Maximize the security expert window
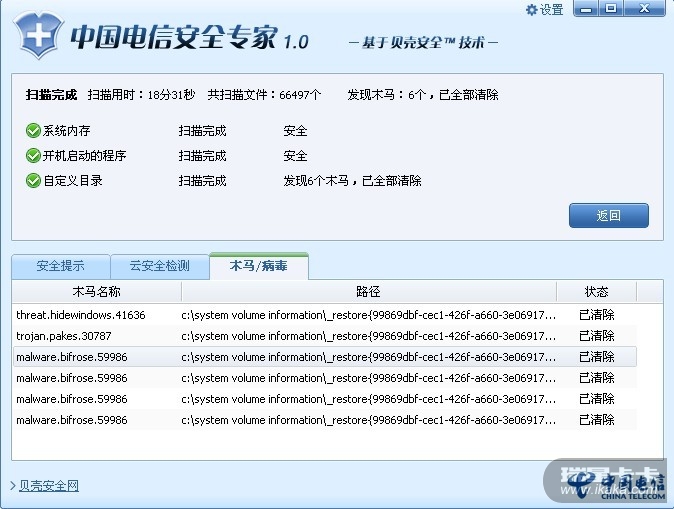Viewport: 674px width, 509px height. pos(611,9)
